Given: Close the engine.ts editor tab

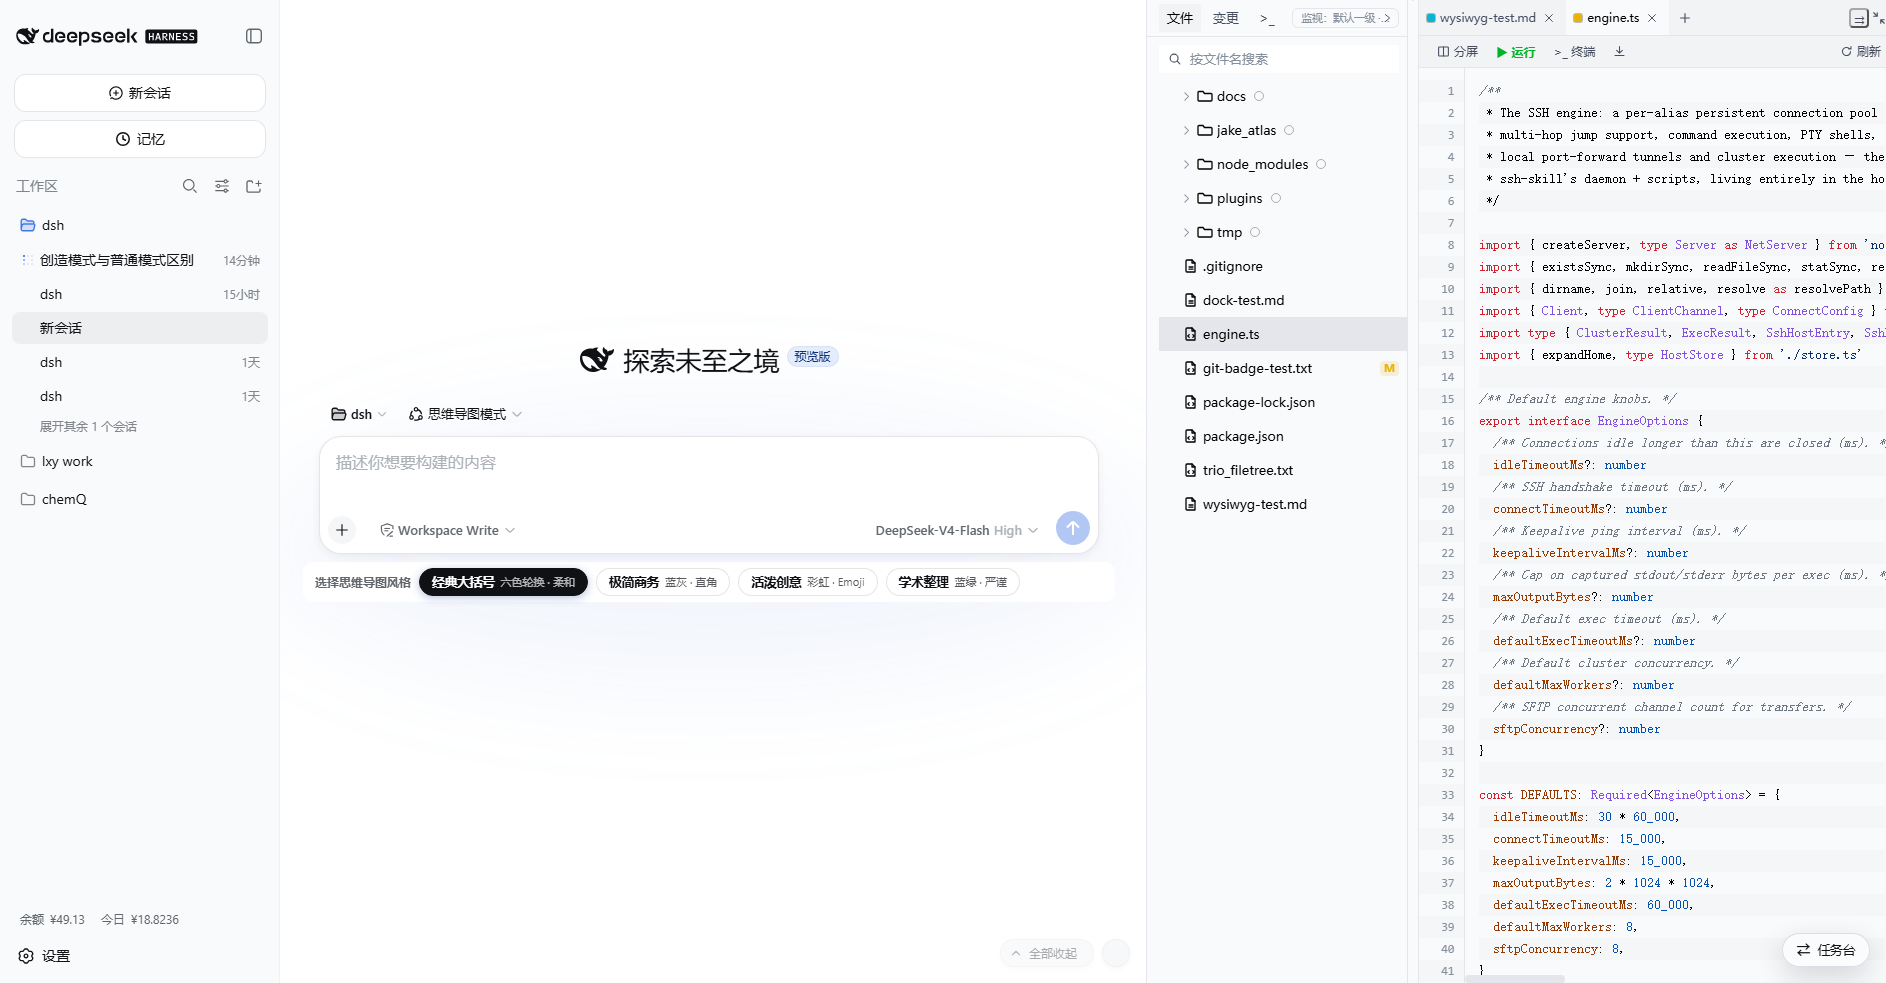Looking at the screenshot, I should (1652, 18).
